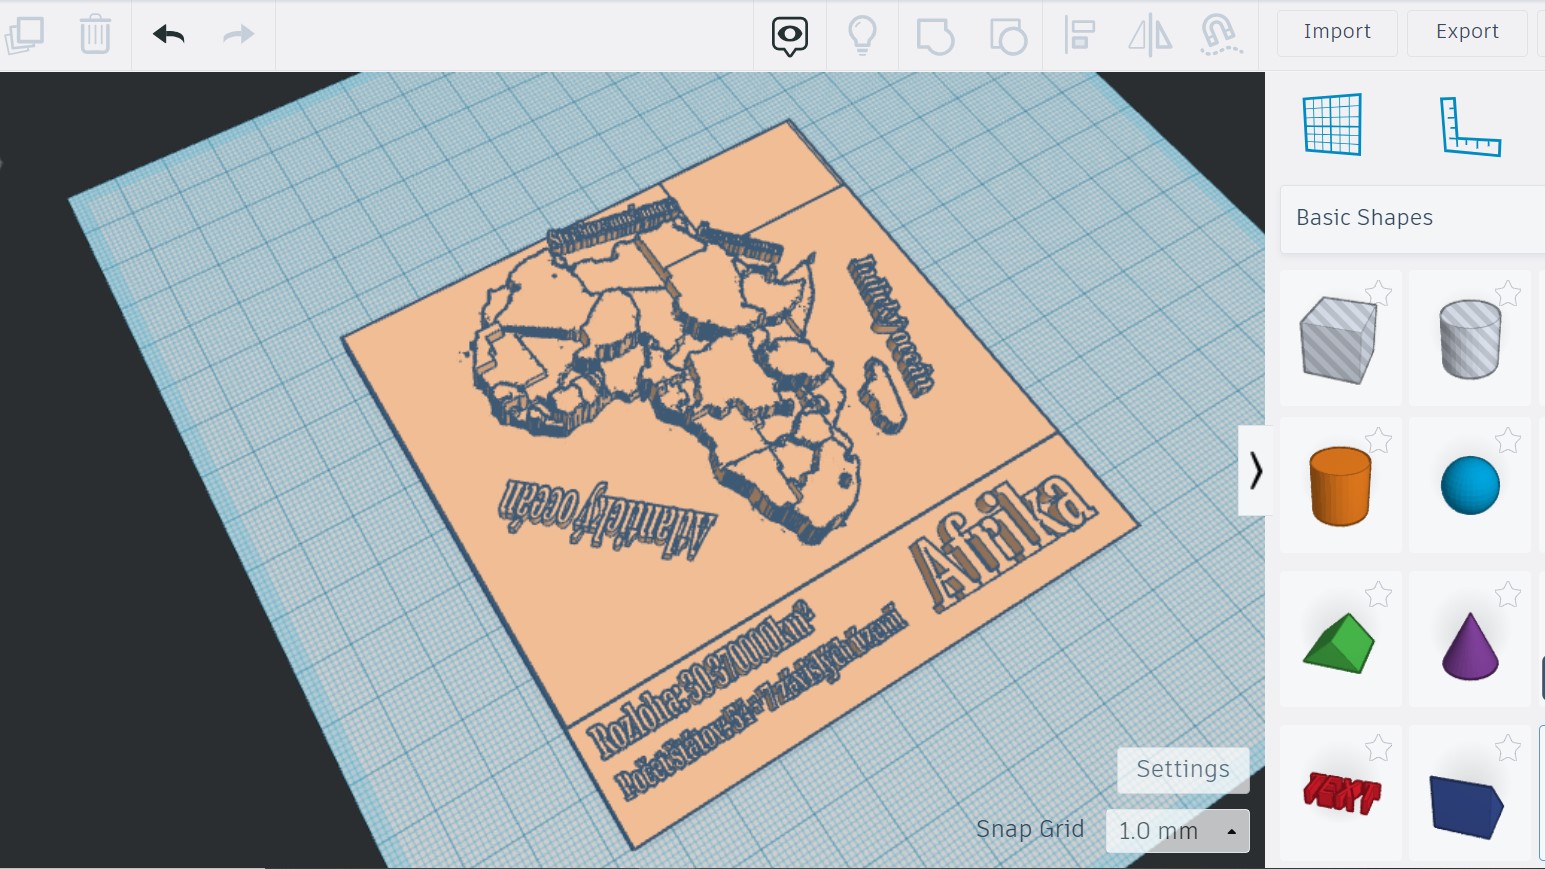
Task: Click the Group shapes icon
Action: tap(935, 36)
